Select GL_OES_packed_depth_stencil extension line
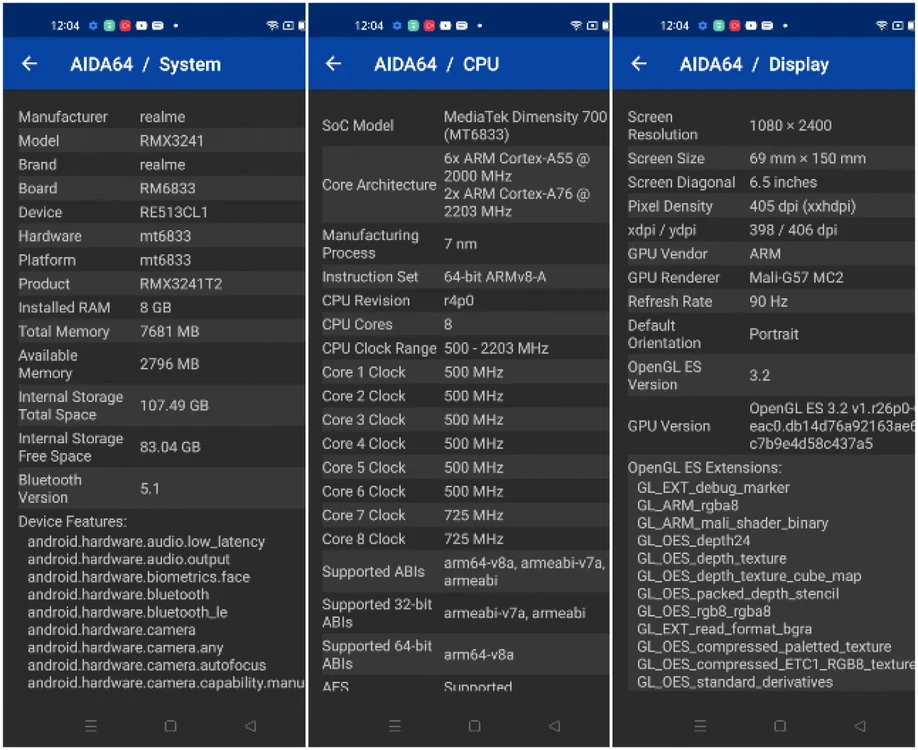 tap(738, 594)
